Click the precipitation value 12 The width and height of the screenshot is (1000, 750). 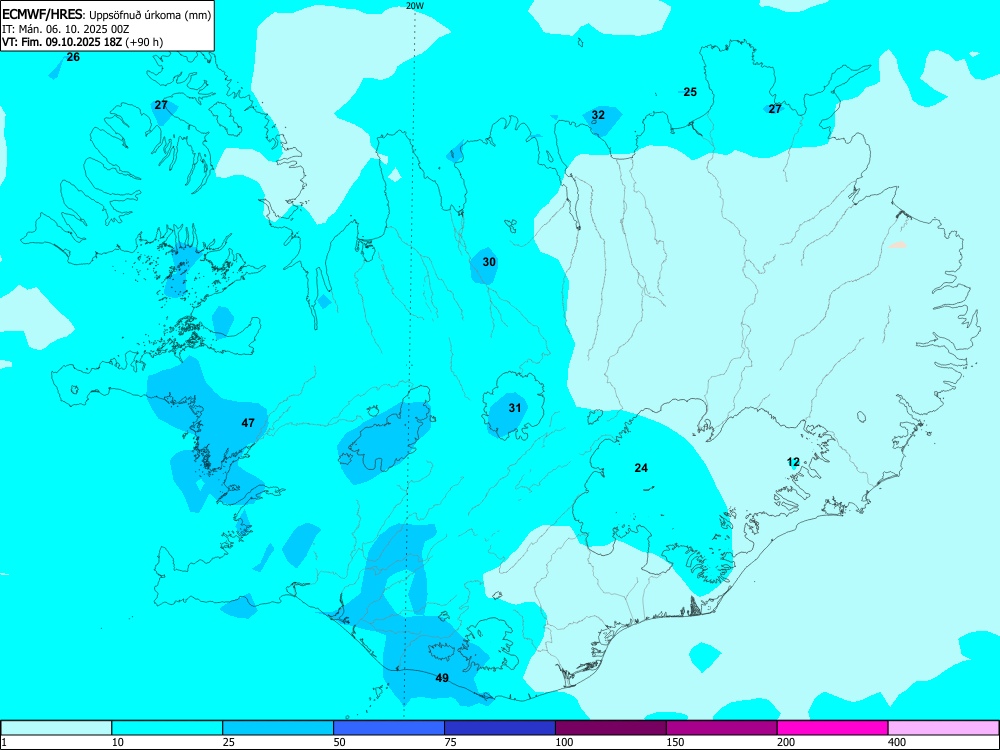tap(793, 462)
